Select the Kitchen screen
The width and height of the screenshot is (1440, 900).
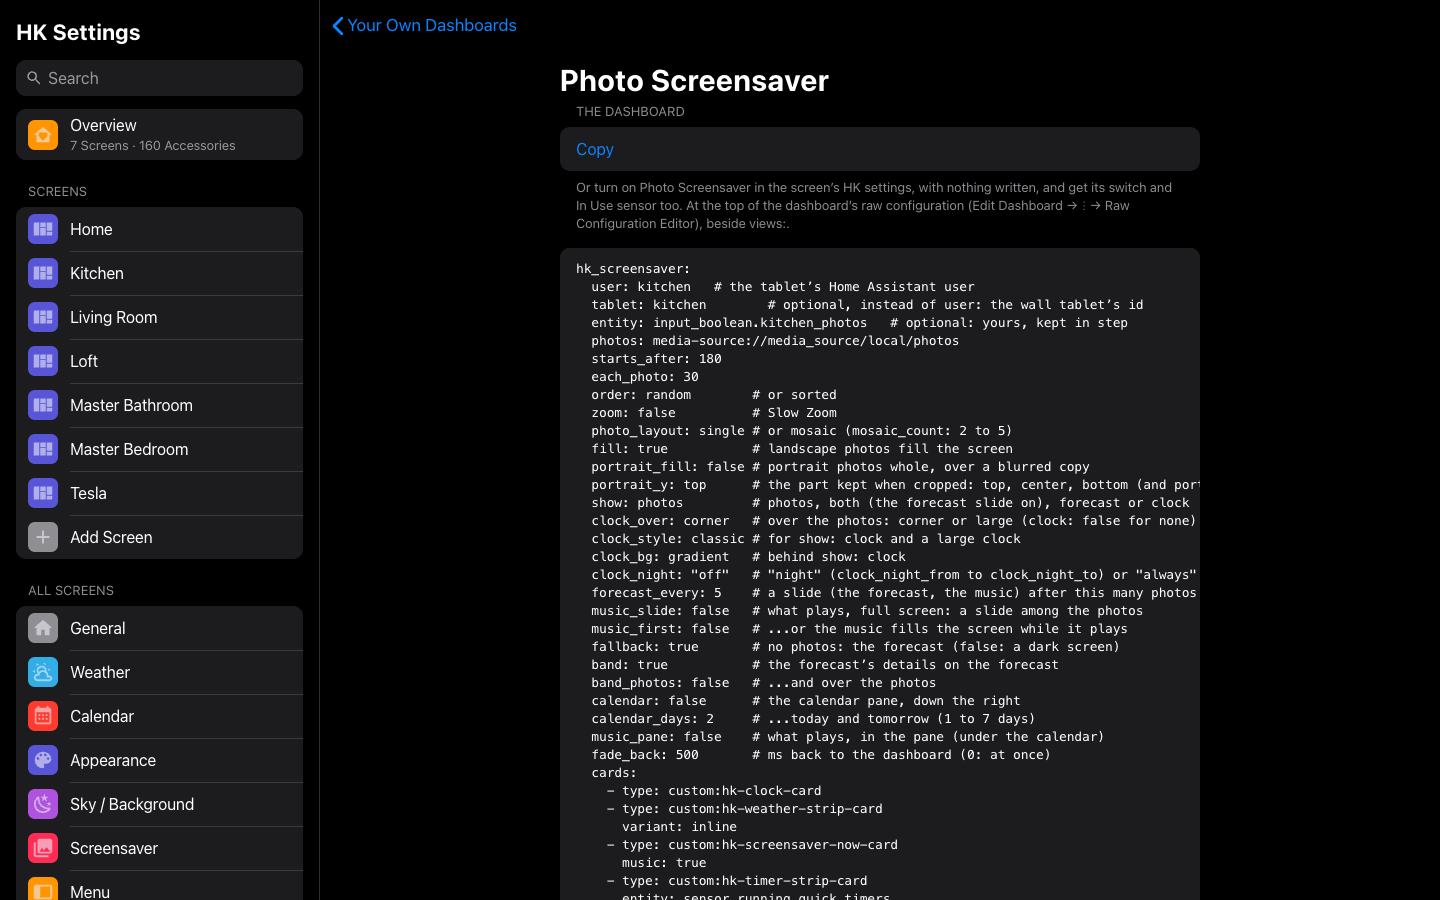click(159, 273)
